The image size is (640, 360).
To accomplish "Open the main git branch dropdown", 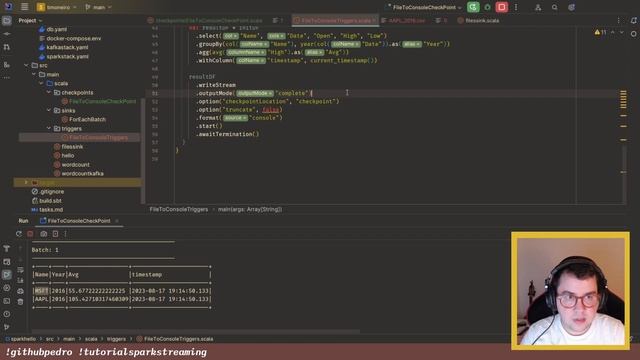I will [x=98, y=7].
